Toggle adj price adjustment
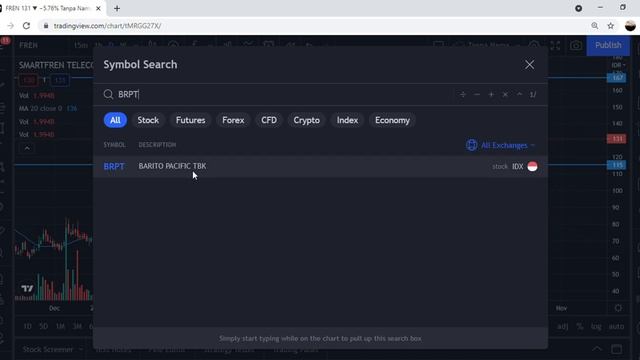This screenshot has height=360, width=640. [x=562, y=327]
